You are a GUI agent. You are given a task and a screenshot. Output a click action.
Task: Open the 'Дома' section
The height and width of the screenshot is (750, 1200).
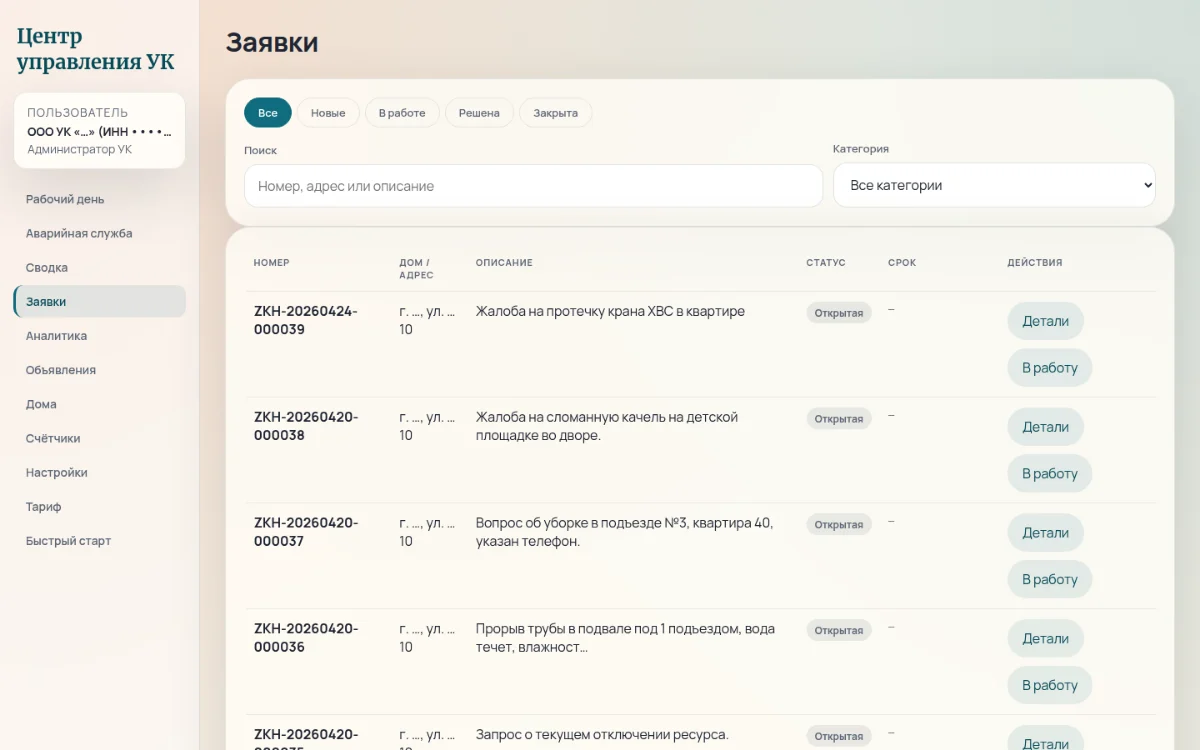[100, 404]
